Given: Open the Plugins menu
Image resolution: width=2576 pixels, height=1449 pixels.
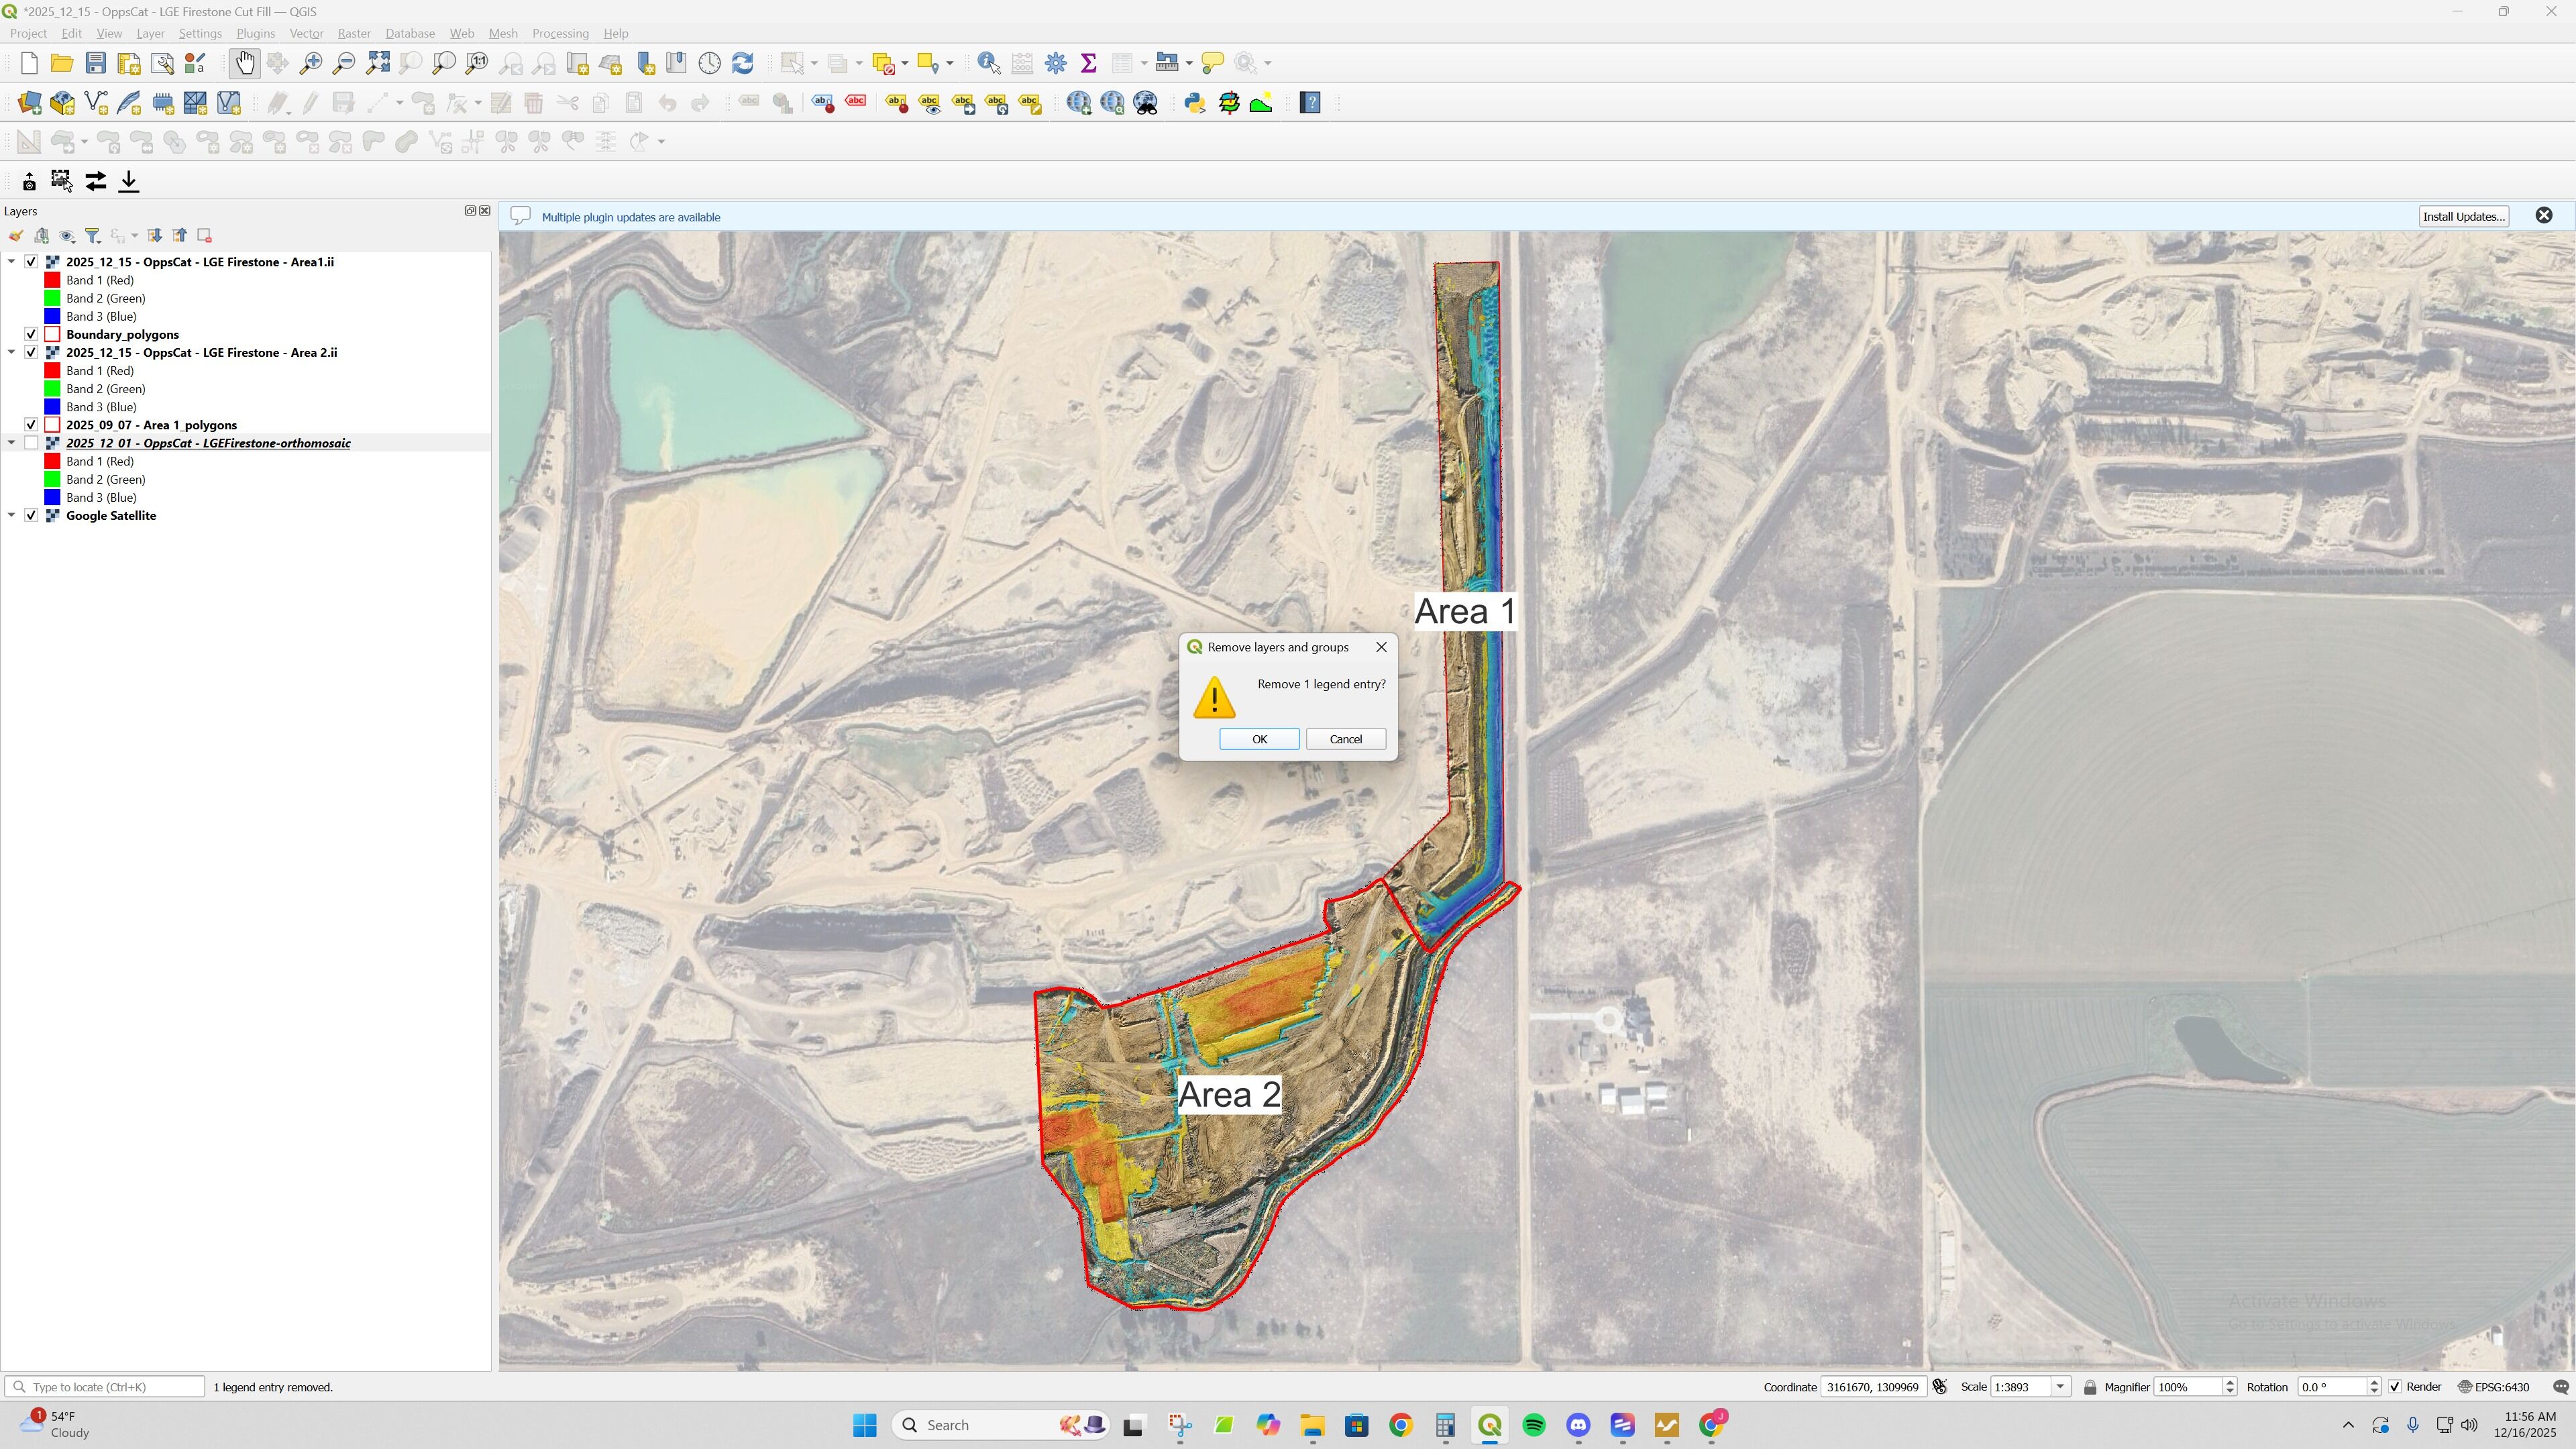Looking at the screenshot, I should tap(255, 33).
